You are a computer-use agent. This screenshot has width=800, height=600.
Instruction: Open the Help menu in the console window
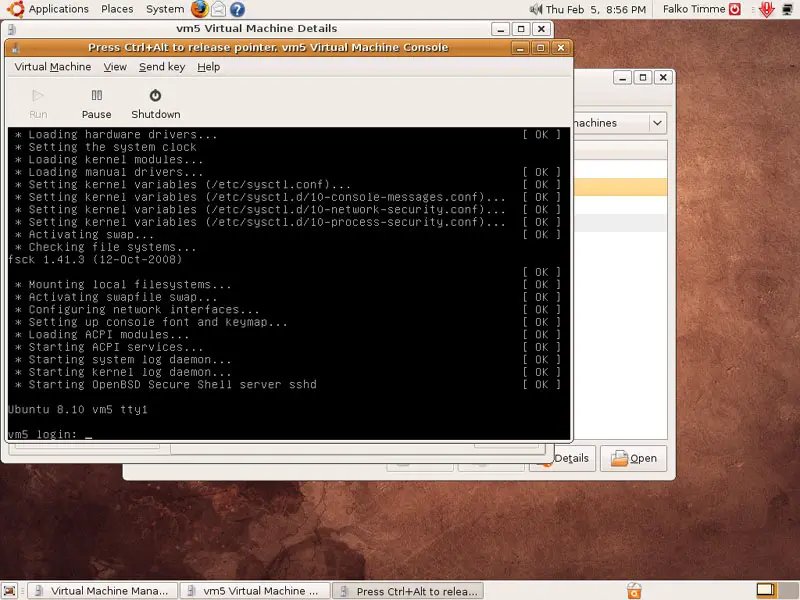point(208,67)
